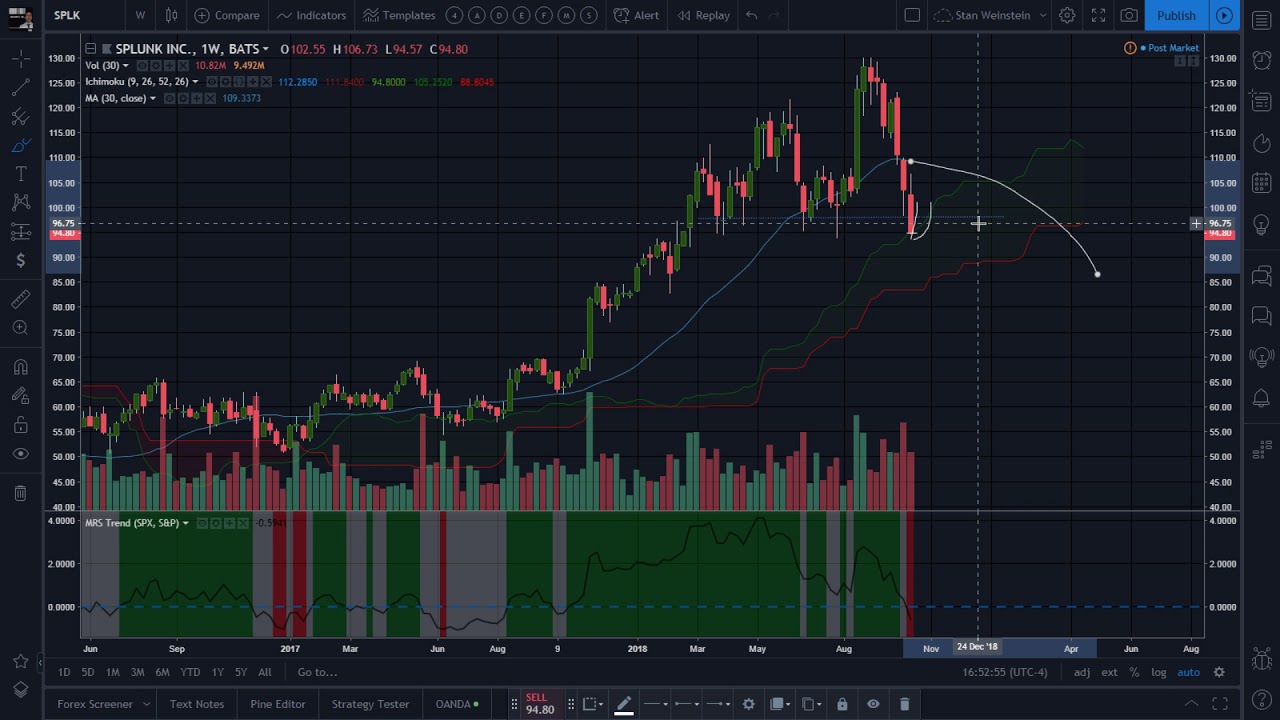Enter fullscreen mode
Screen dimensions: 1280x720
click(1098, 15)
